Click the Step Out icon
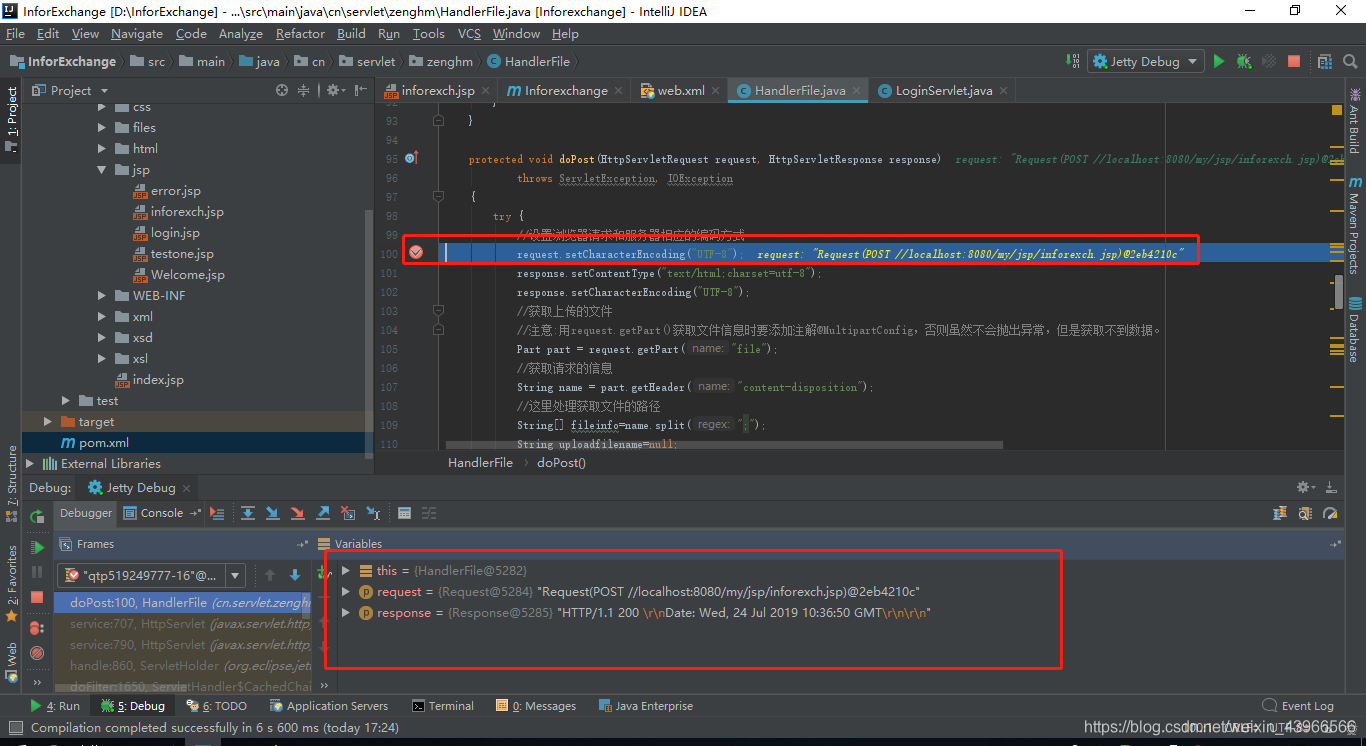This screenshot has height=746, width=1366. (323, 513)
